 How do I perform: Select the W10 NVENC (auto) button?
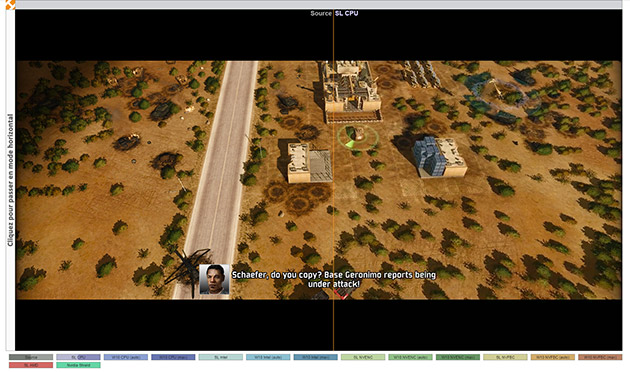pos(410,357)
